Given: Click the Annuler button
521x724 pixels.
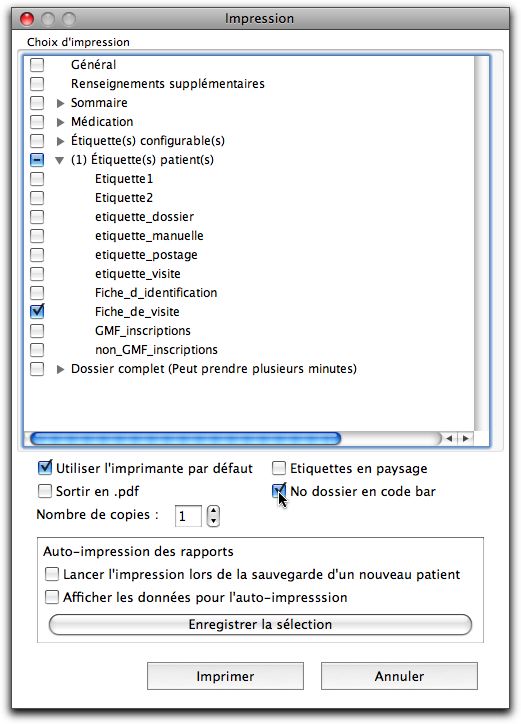Looking at the screenshot, I should [x=399, y=676].
